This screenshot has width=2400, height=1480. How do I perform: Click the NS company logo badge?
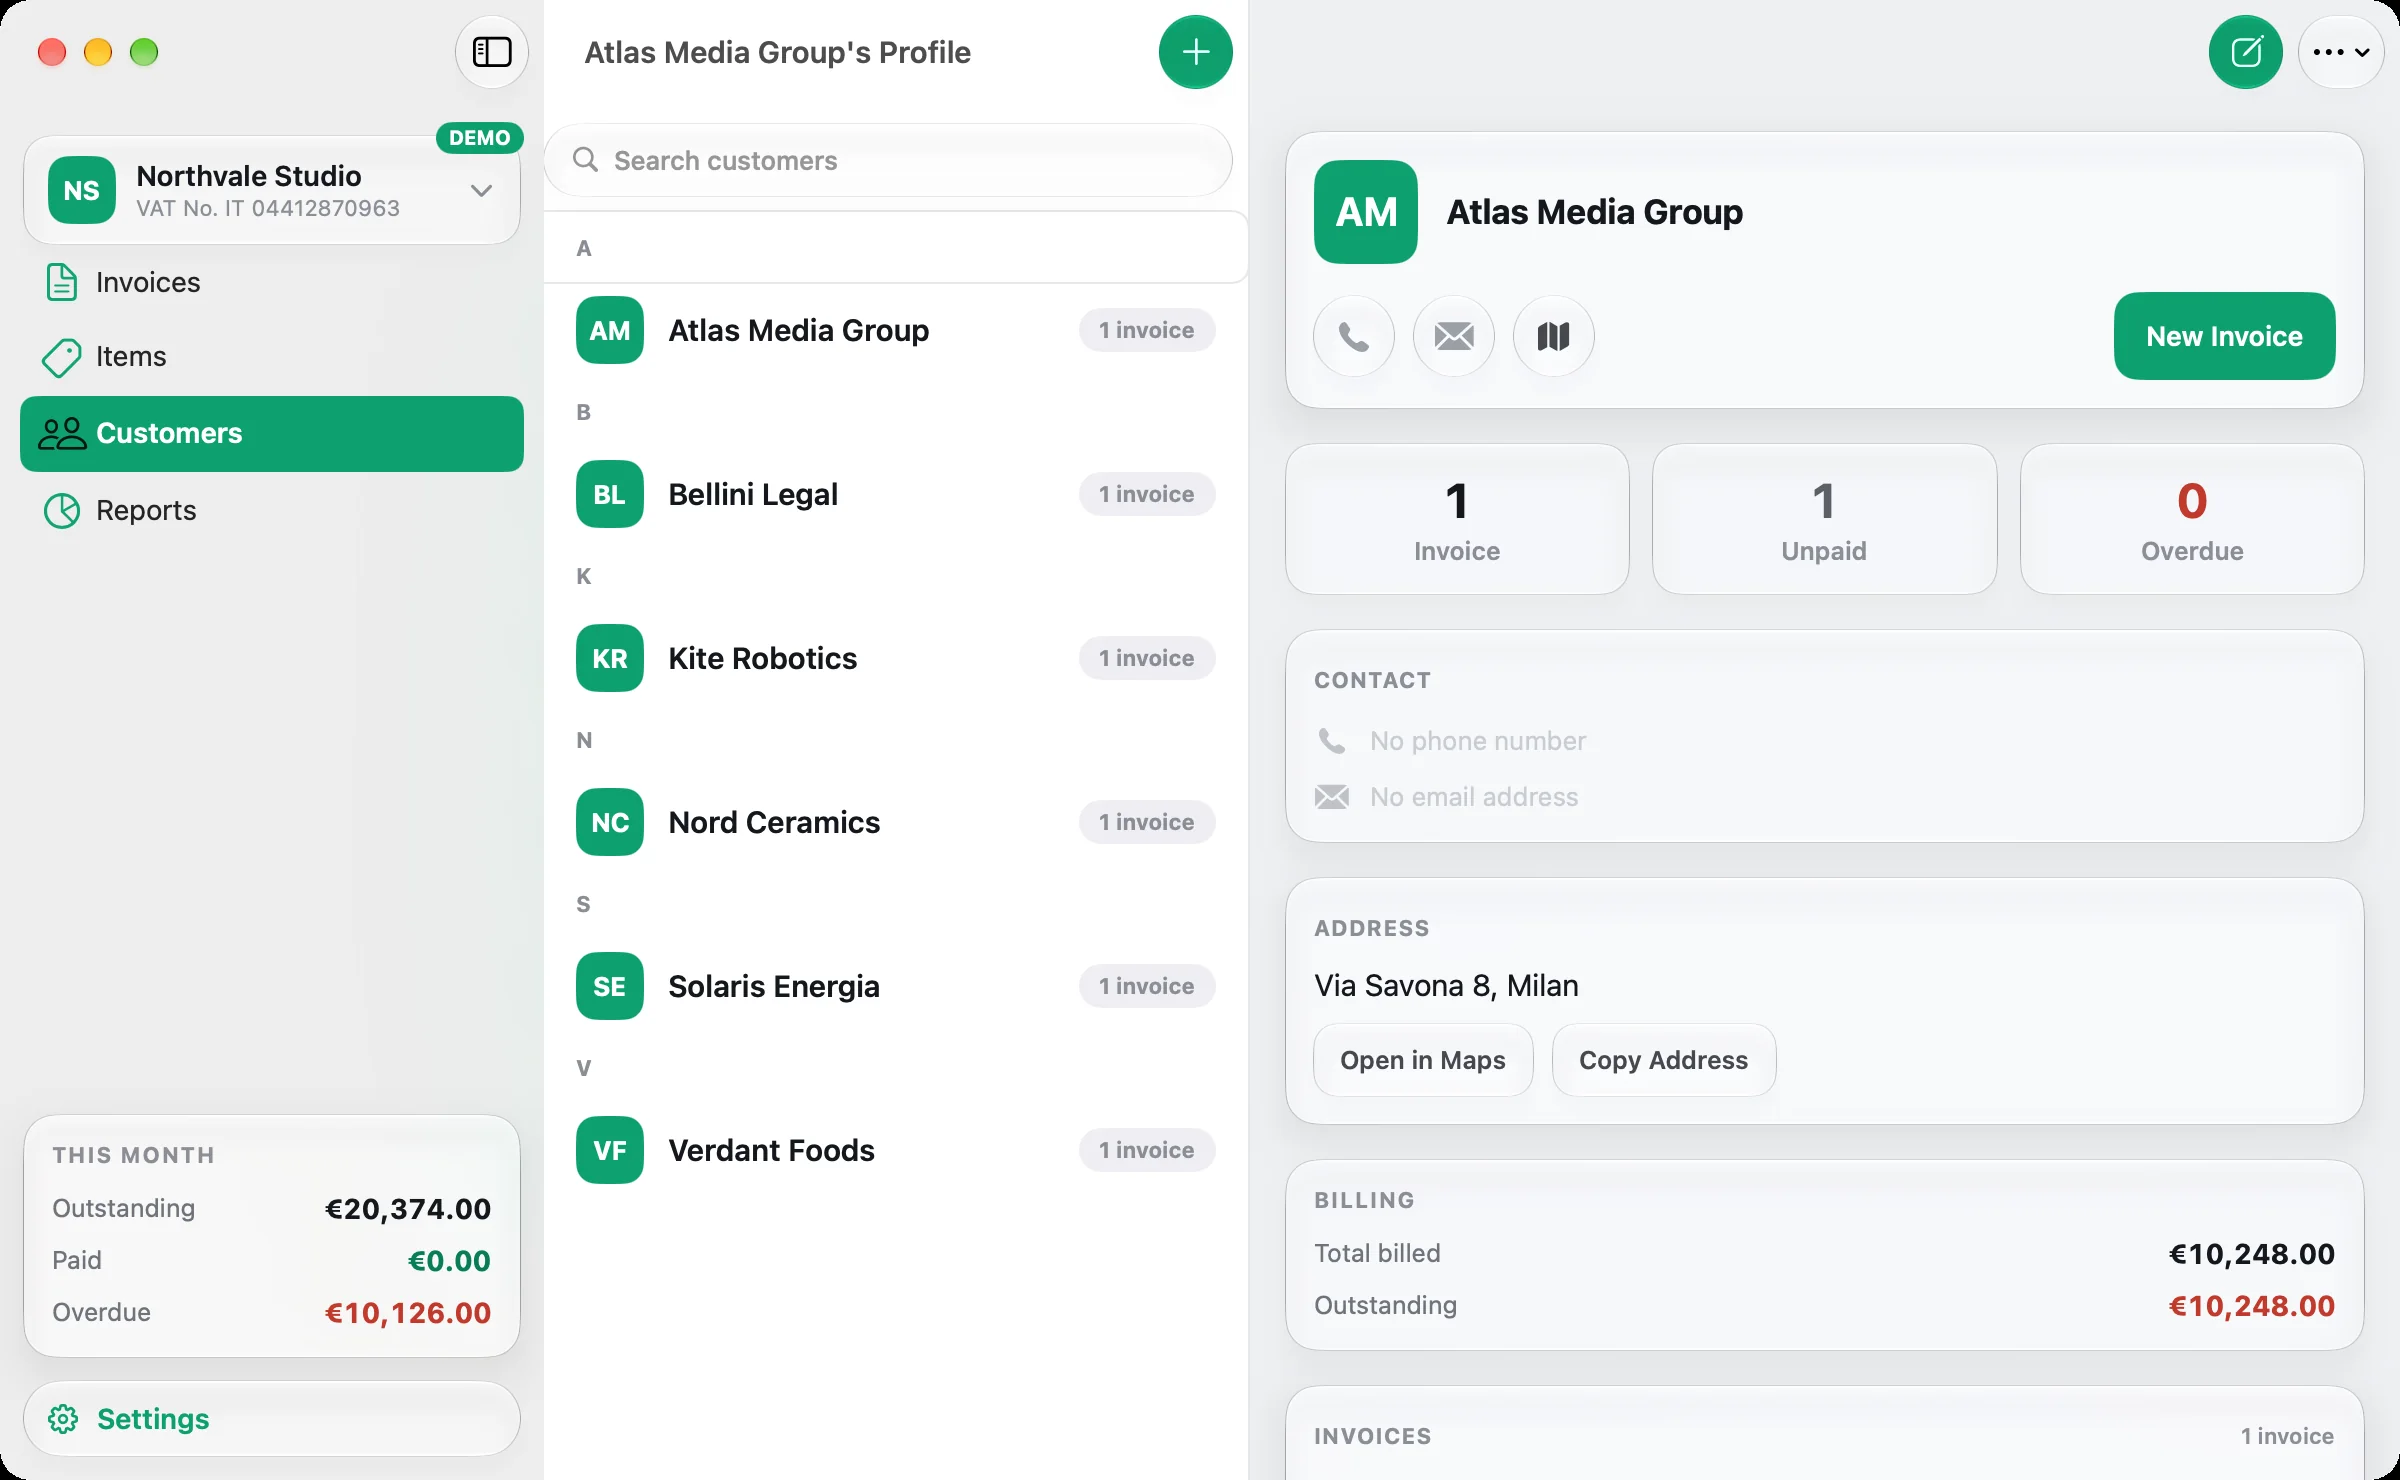(82, 190)
